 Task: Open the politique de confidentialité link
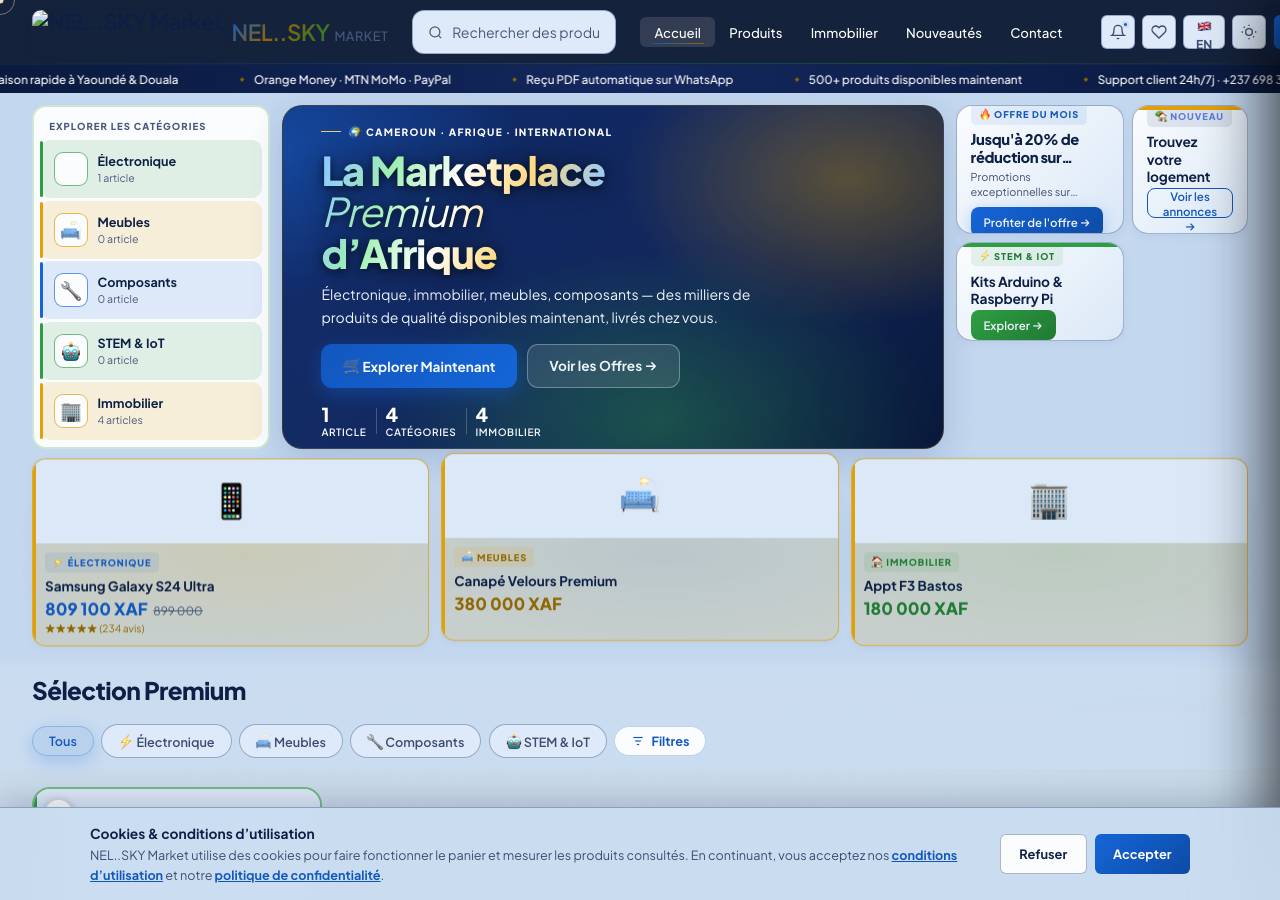[x=297, y=875]
